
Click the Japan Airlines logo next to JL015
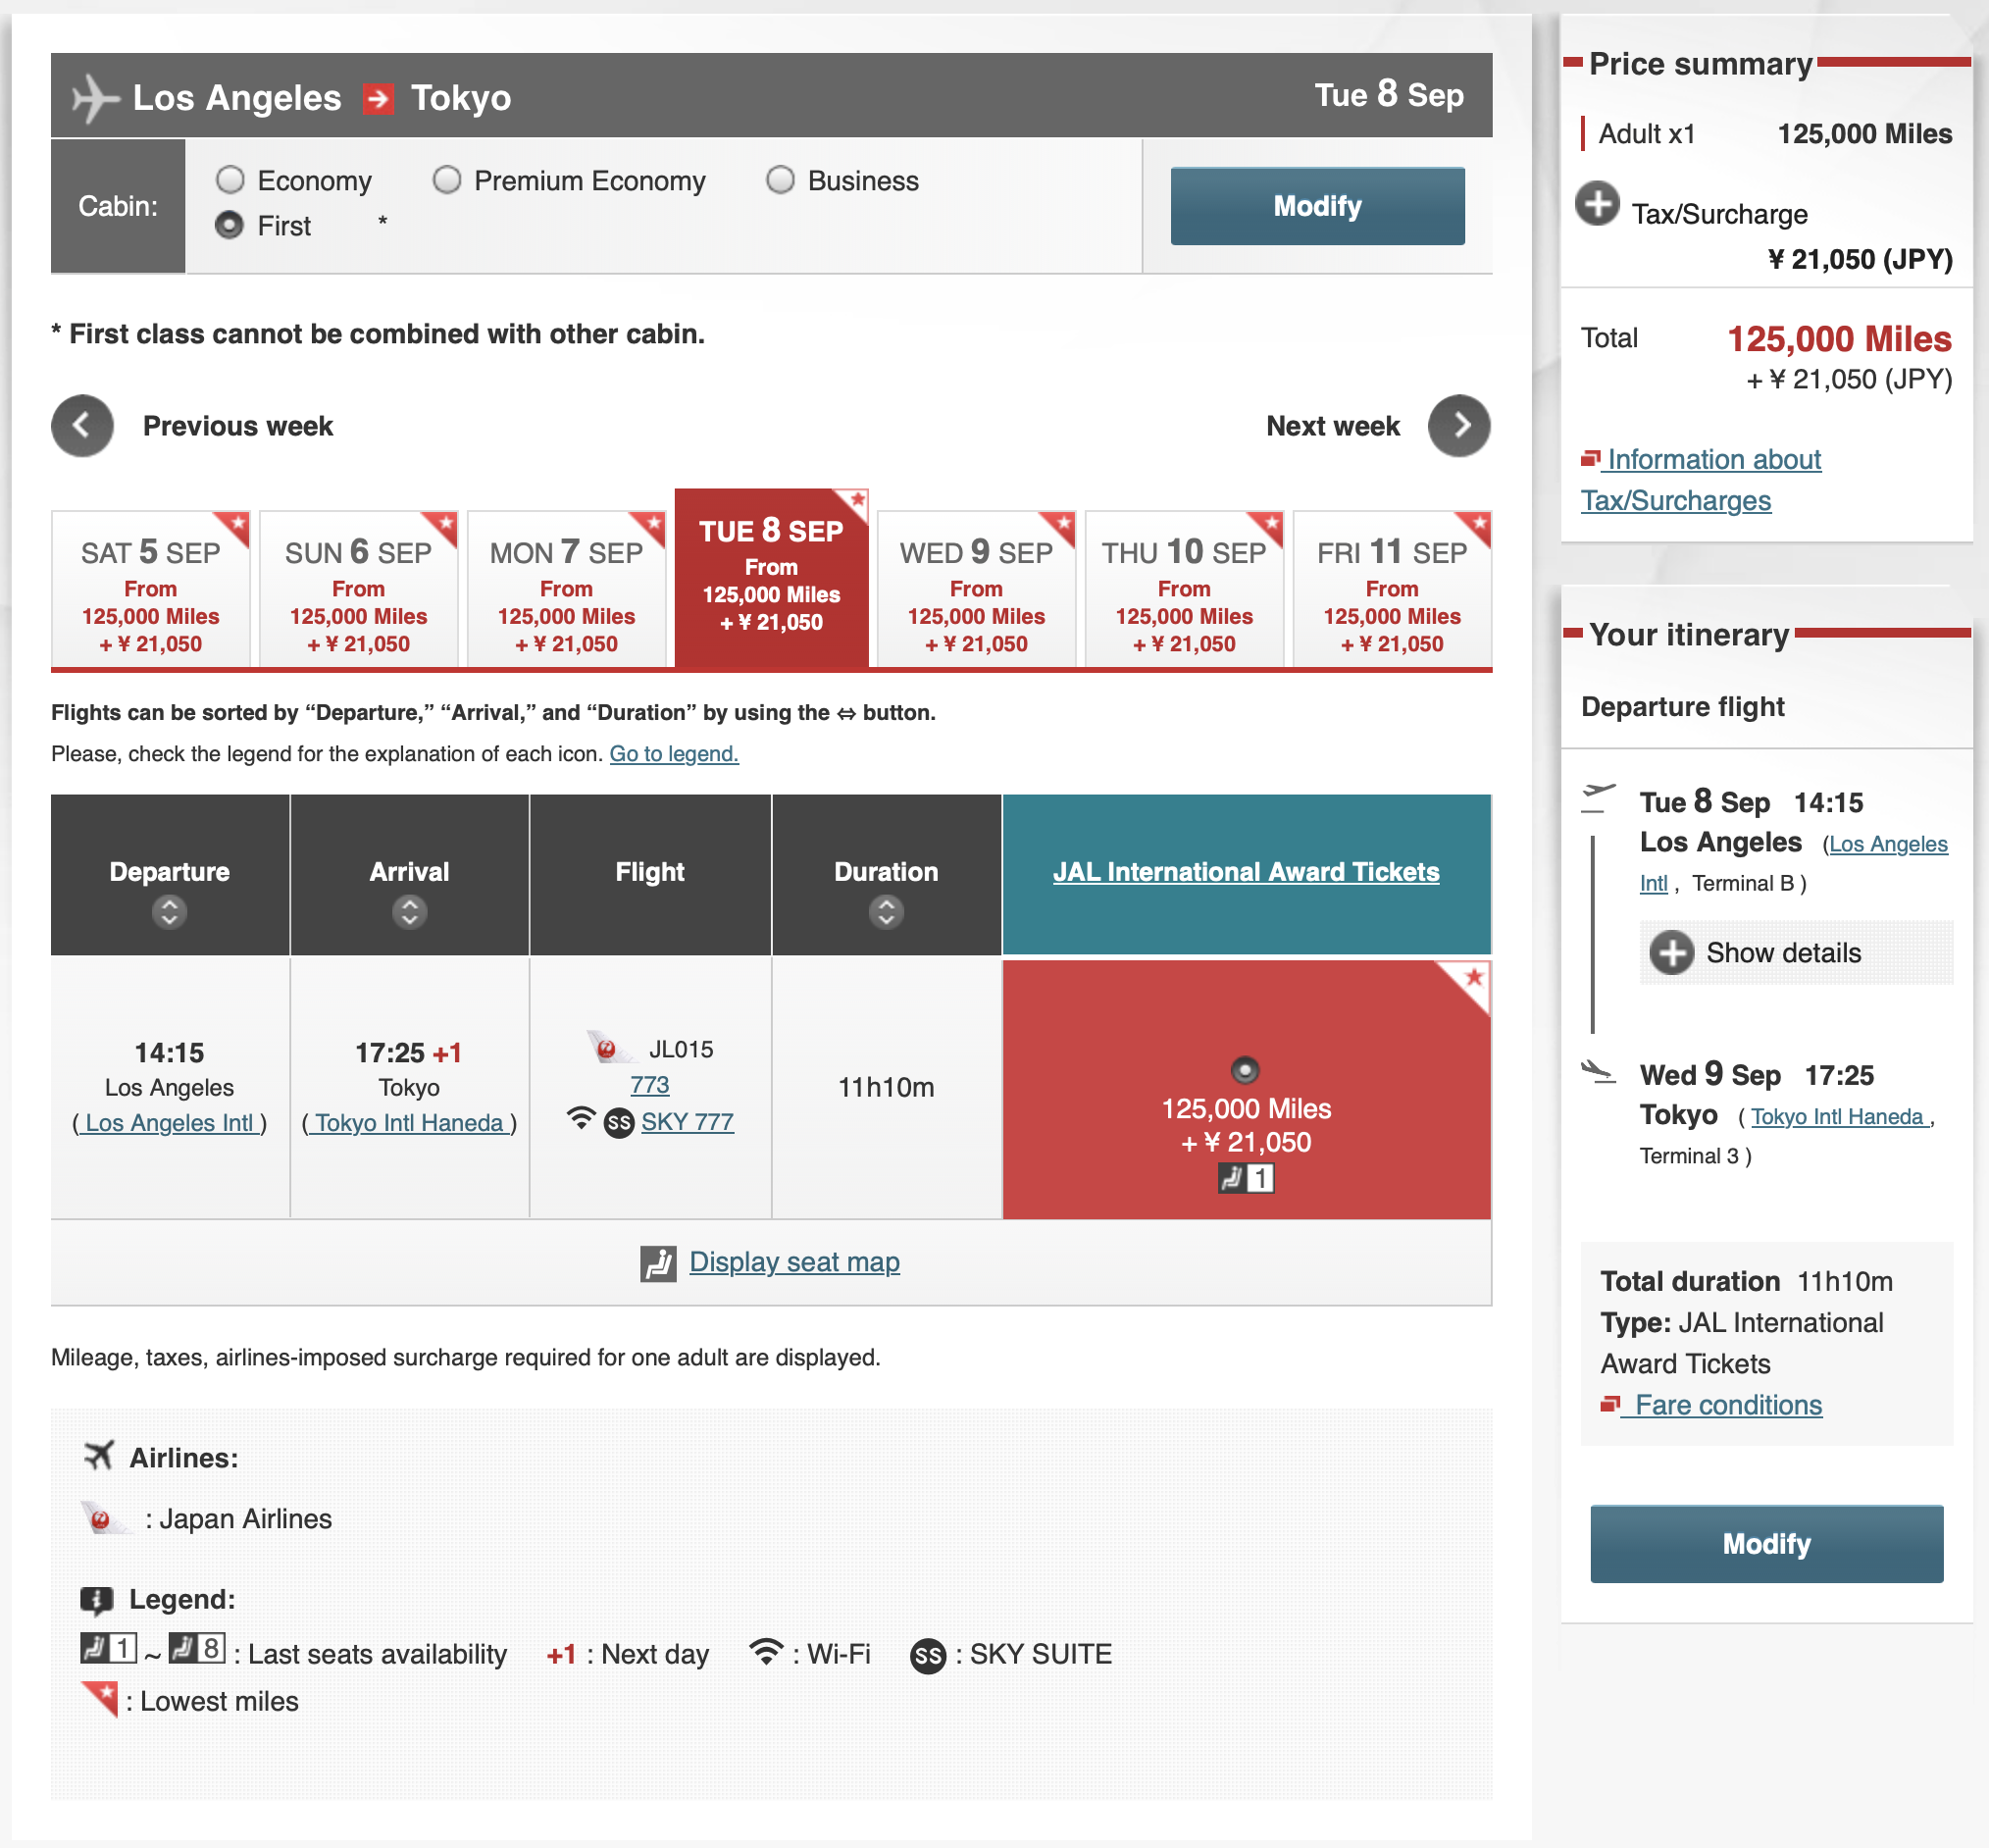(610, 1047)
